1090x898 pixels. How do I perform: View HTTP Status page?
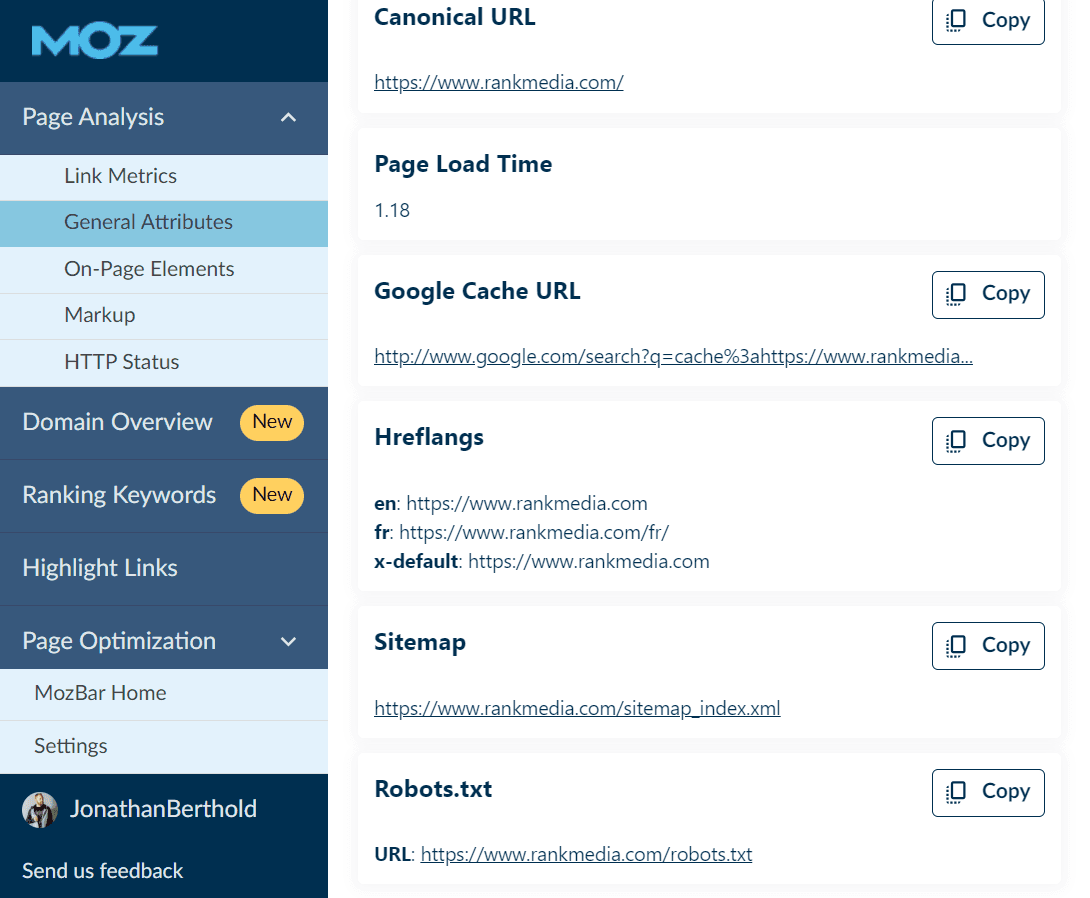tap(121, 362)
